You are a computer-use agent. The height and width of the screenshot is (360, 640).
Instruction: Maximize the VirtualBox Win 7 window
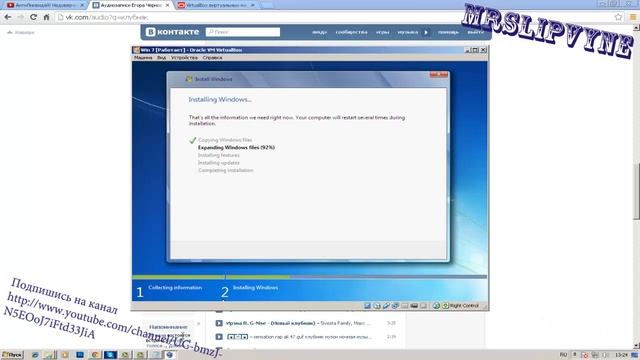tap(475, 50)
